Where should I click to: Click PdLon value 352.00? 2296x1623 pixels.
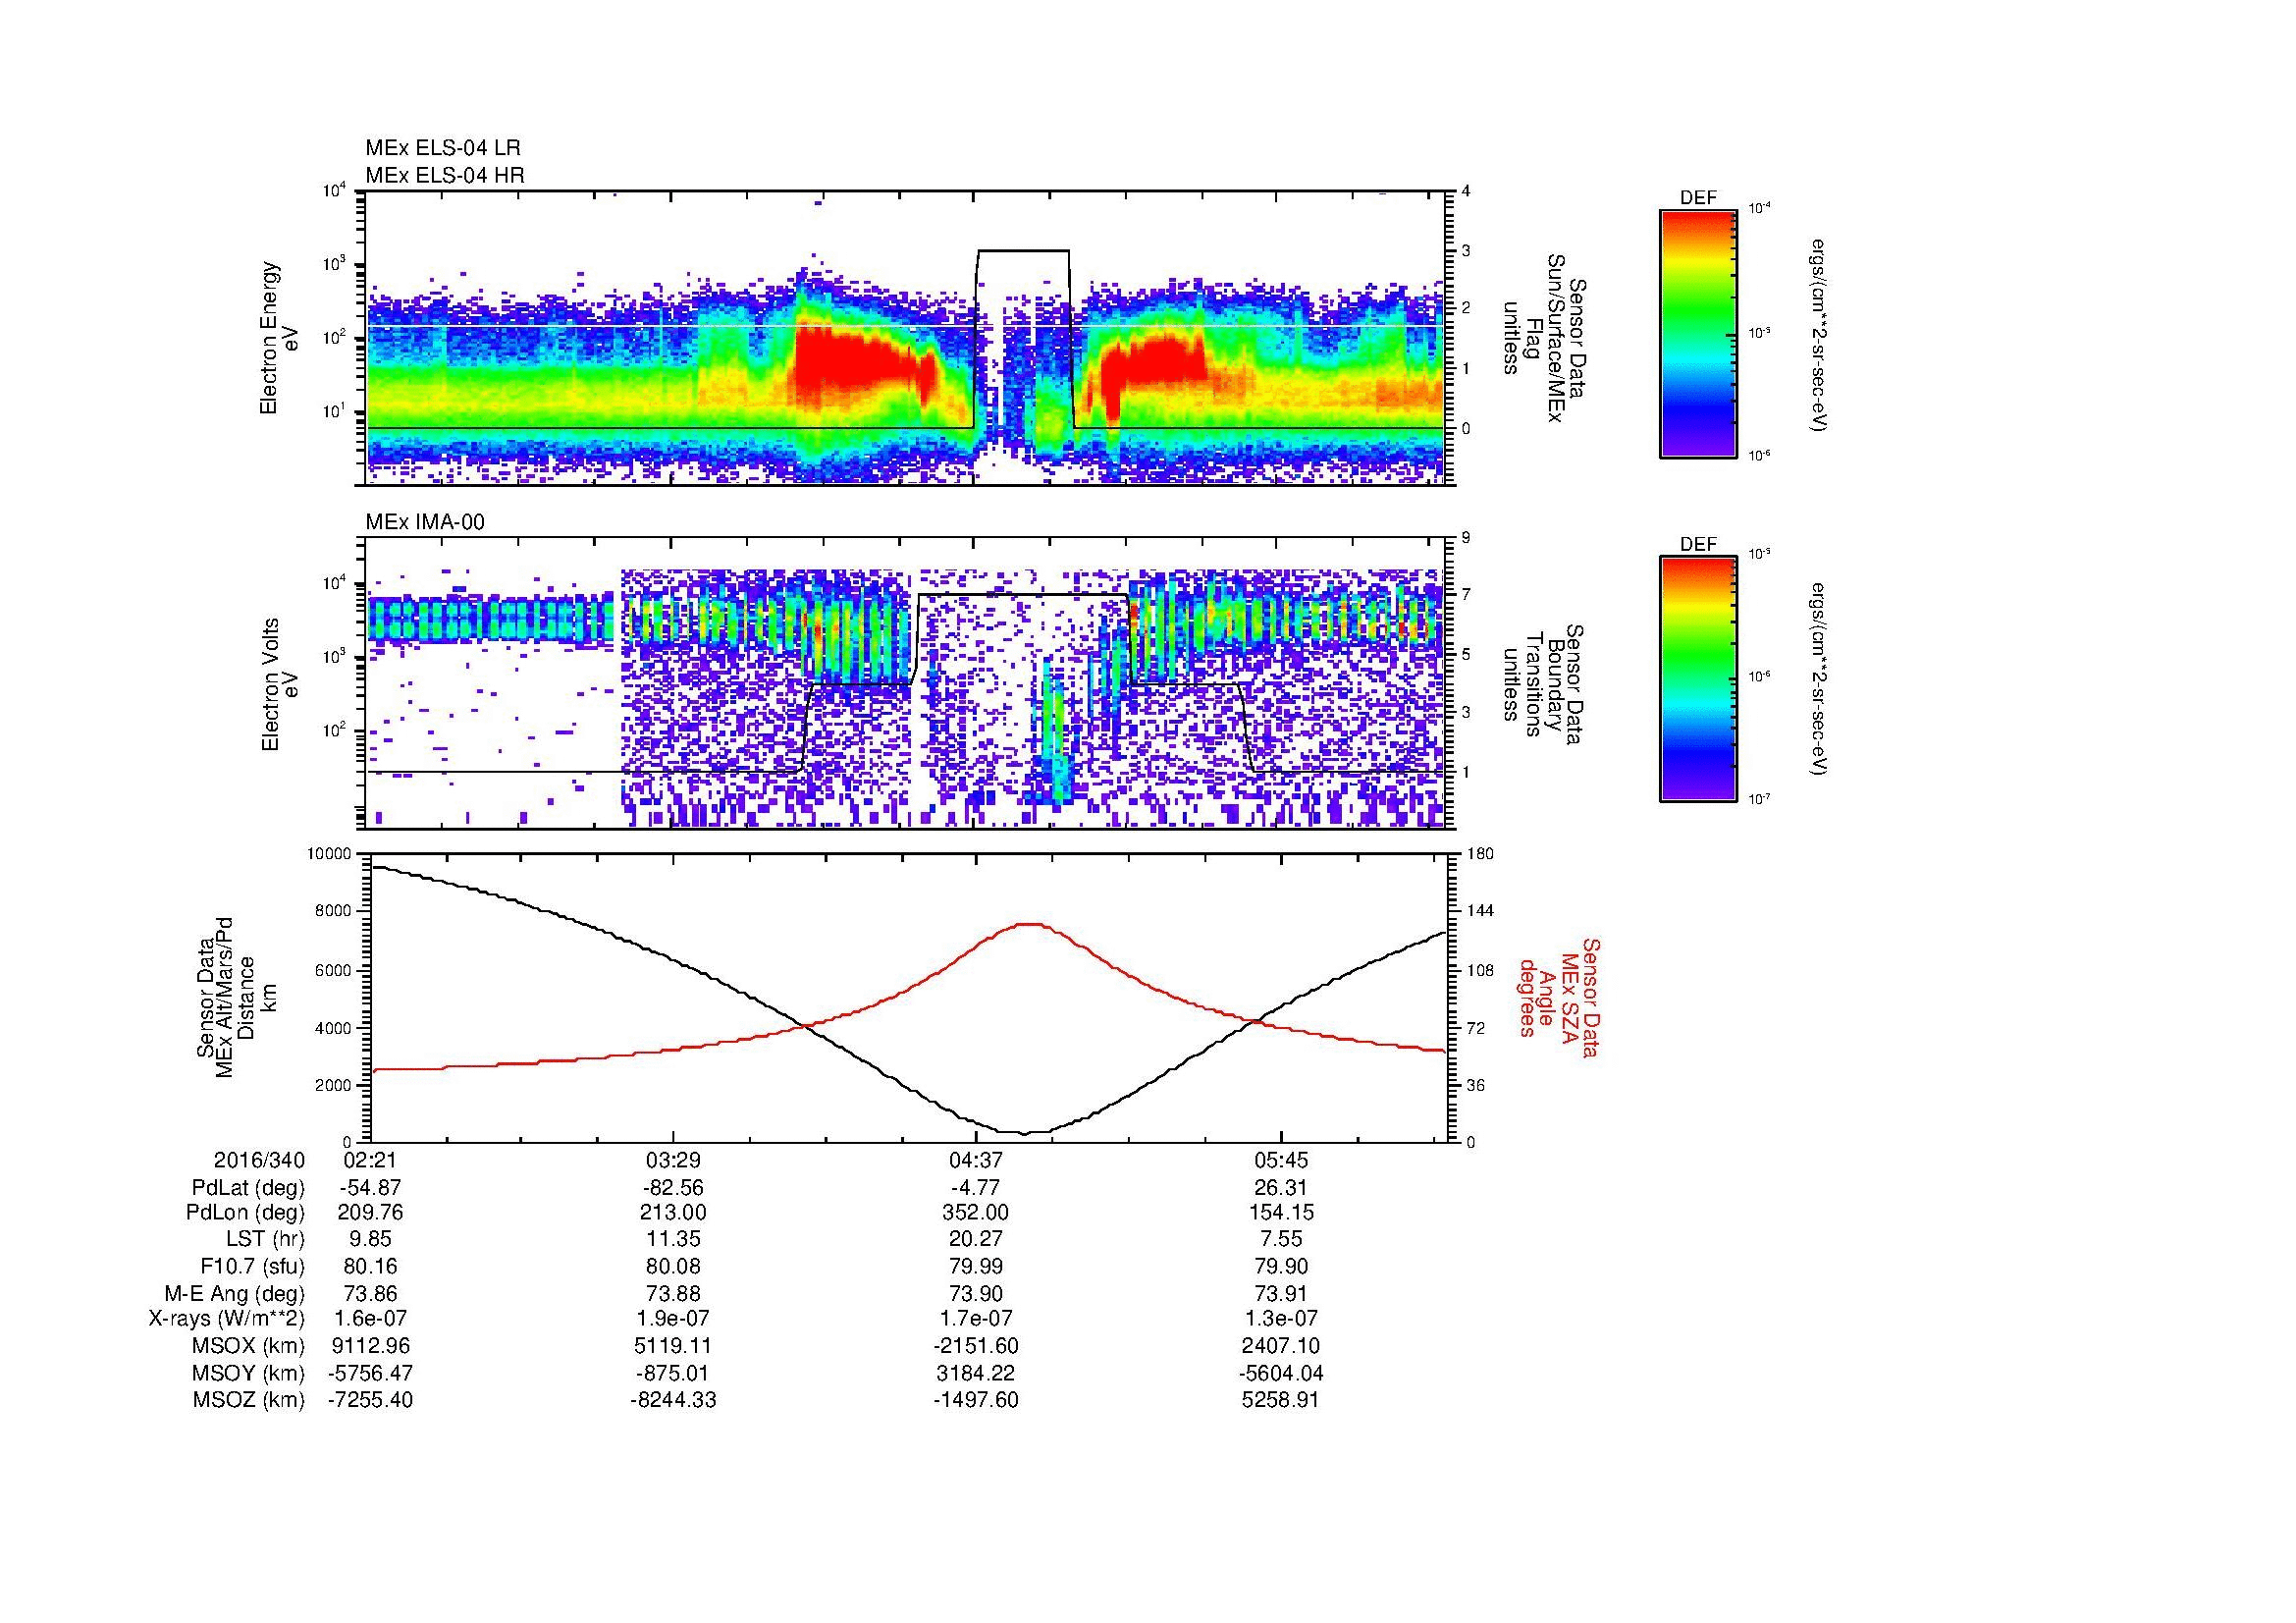pyautogui.click(x=976, y=1213)
